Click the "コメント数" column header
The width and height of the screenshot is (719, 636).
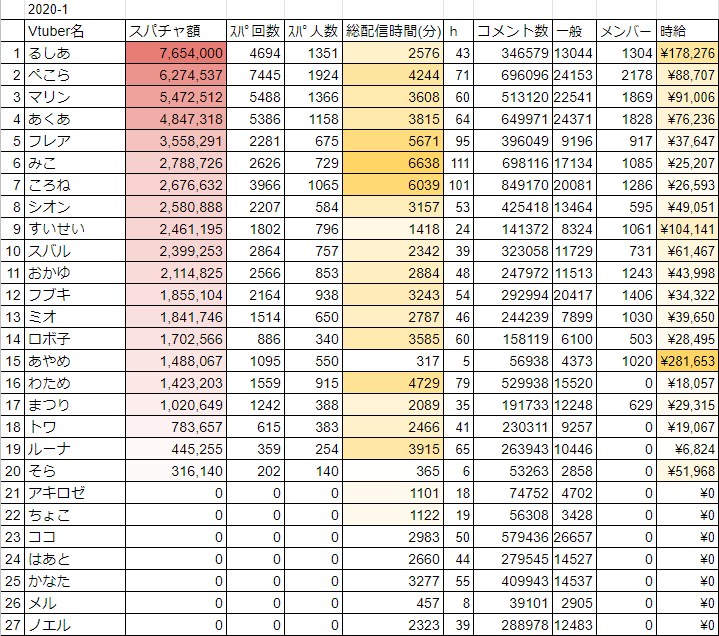click(x=512, y=31)
